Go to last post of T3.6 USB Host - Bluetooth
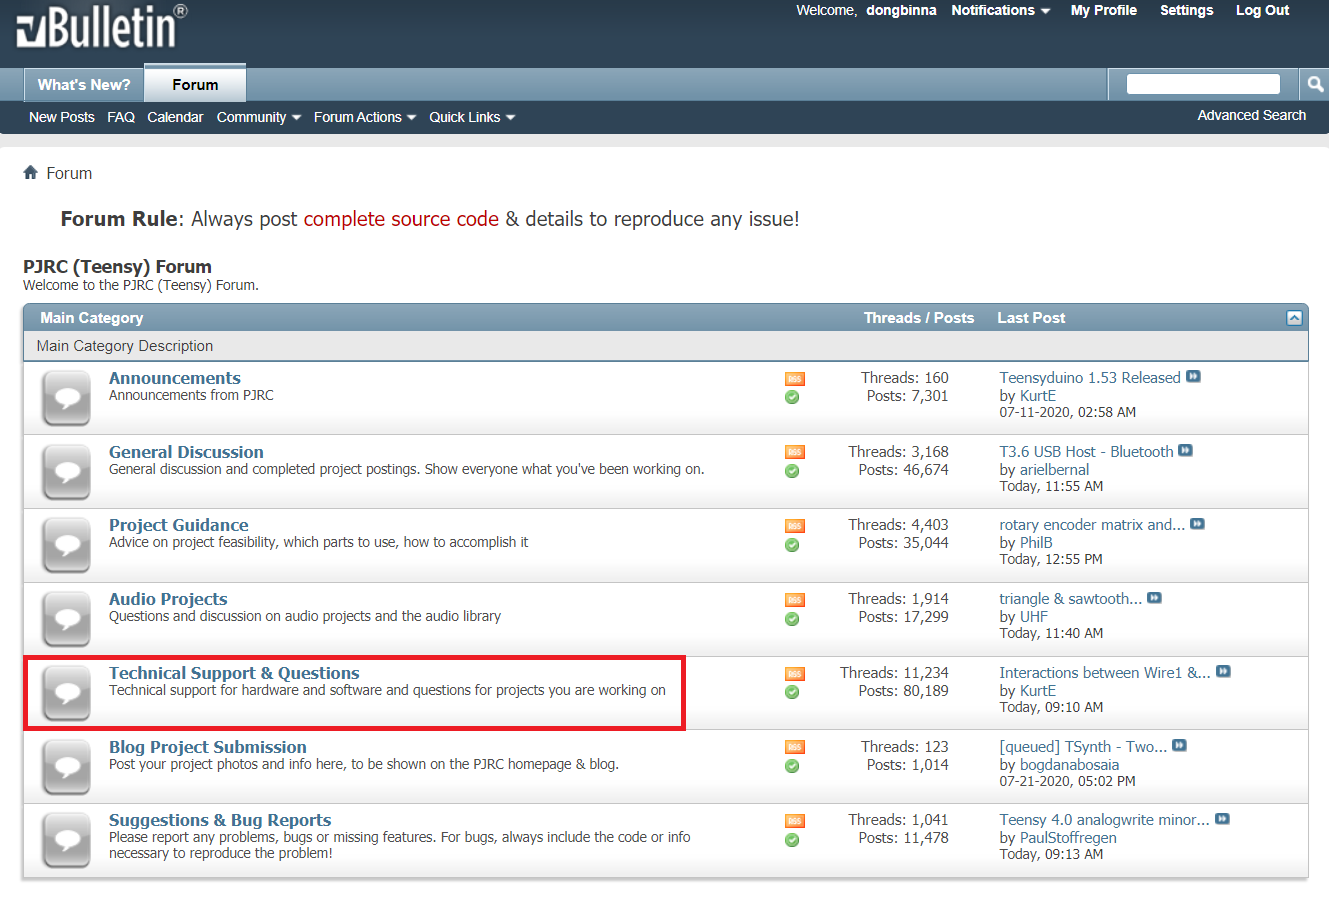Viewport: 1329px width, 898px height. (1185, 451)
